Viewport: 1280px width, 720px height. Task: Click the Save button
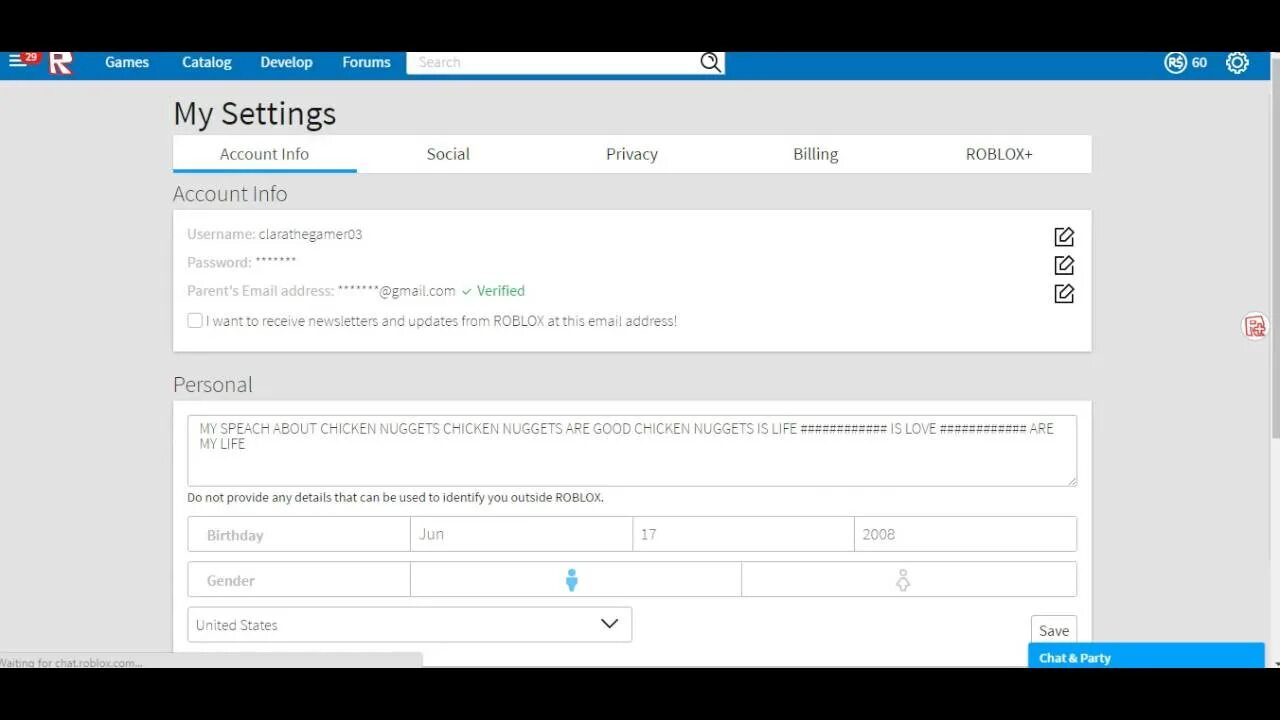tap(1054, 630)
